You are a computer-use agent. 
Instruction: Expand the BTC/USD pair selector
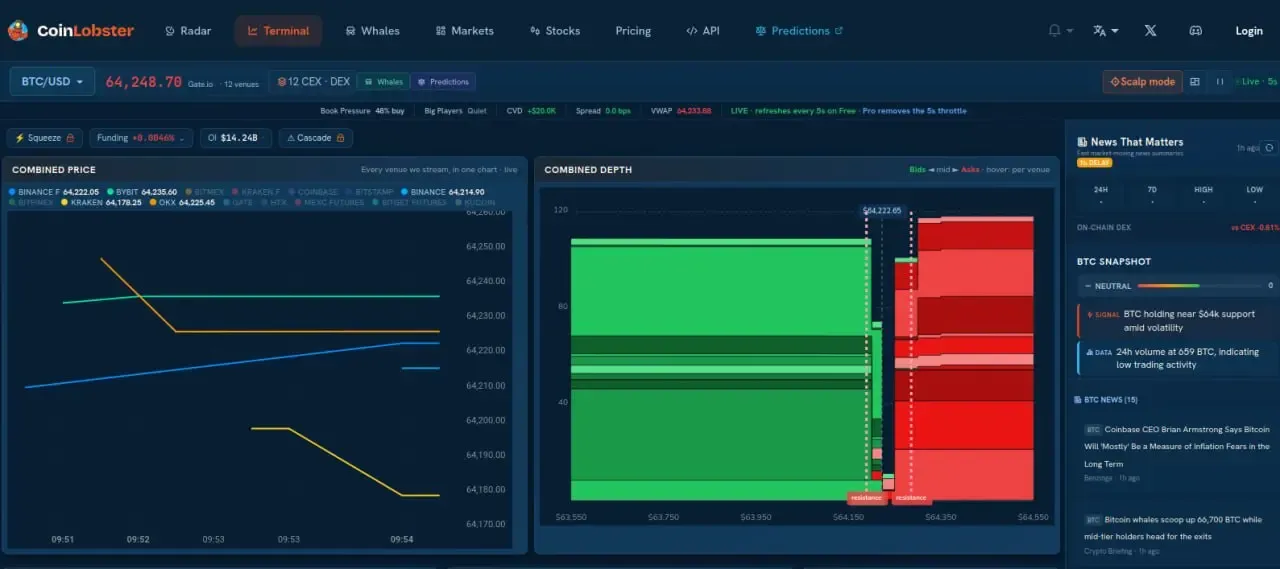coord(52,81)
